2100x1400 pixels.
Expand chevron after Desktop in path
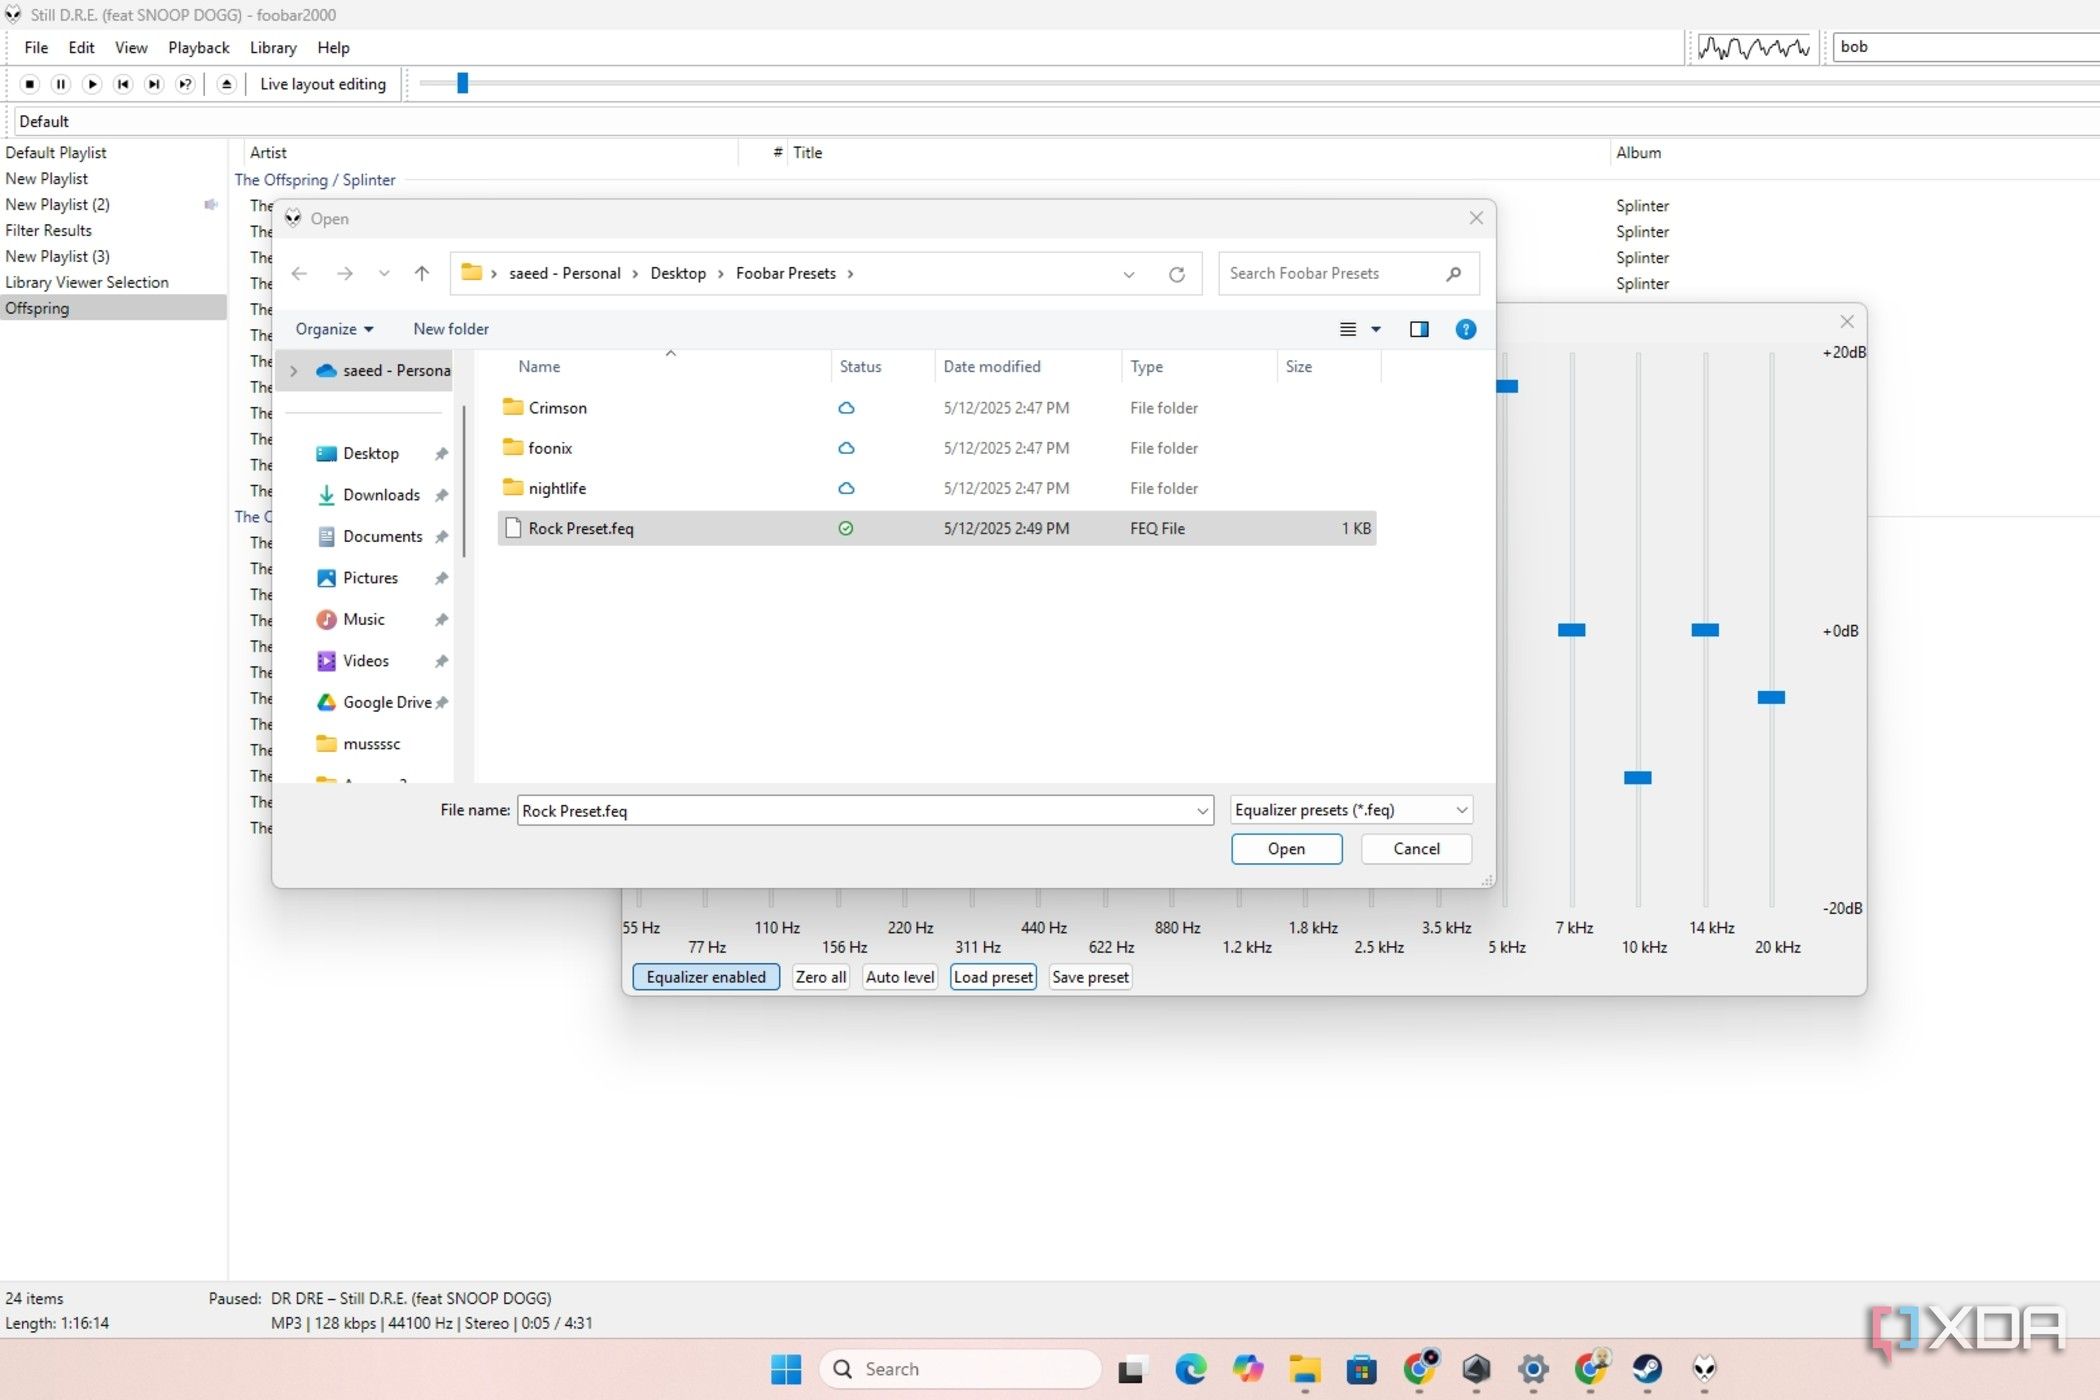720,274
